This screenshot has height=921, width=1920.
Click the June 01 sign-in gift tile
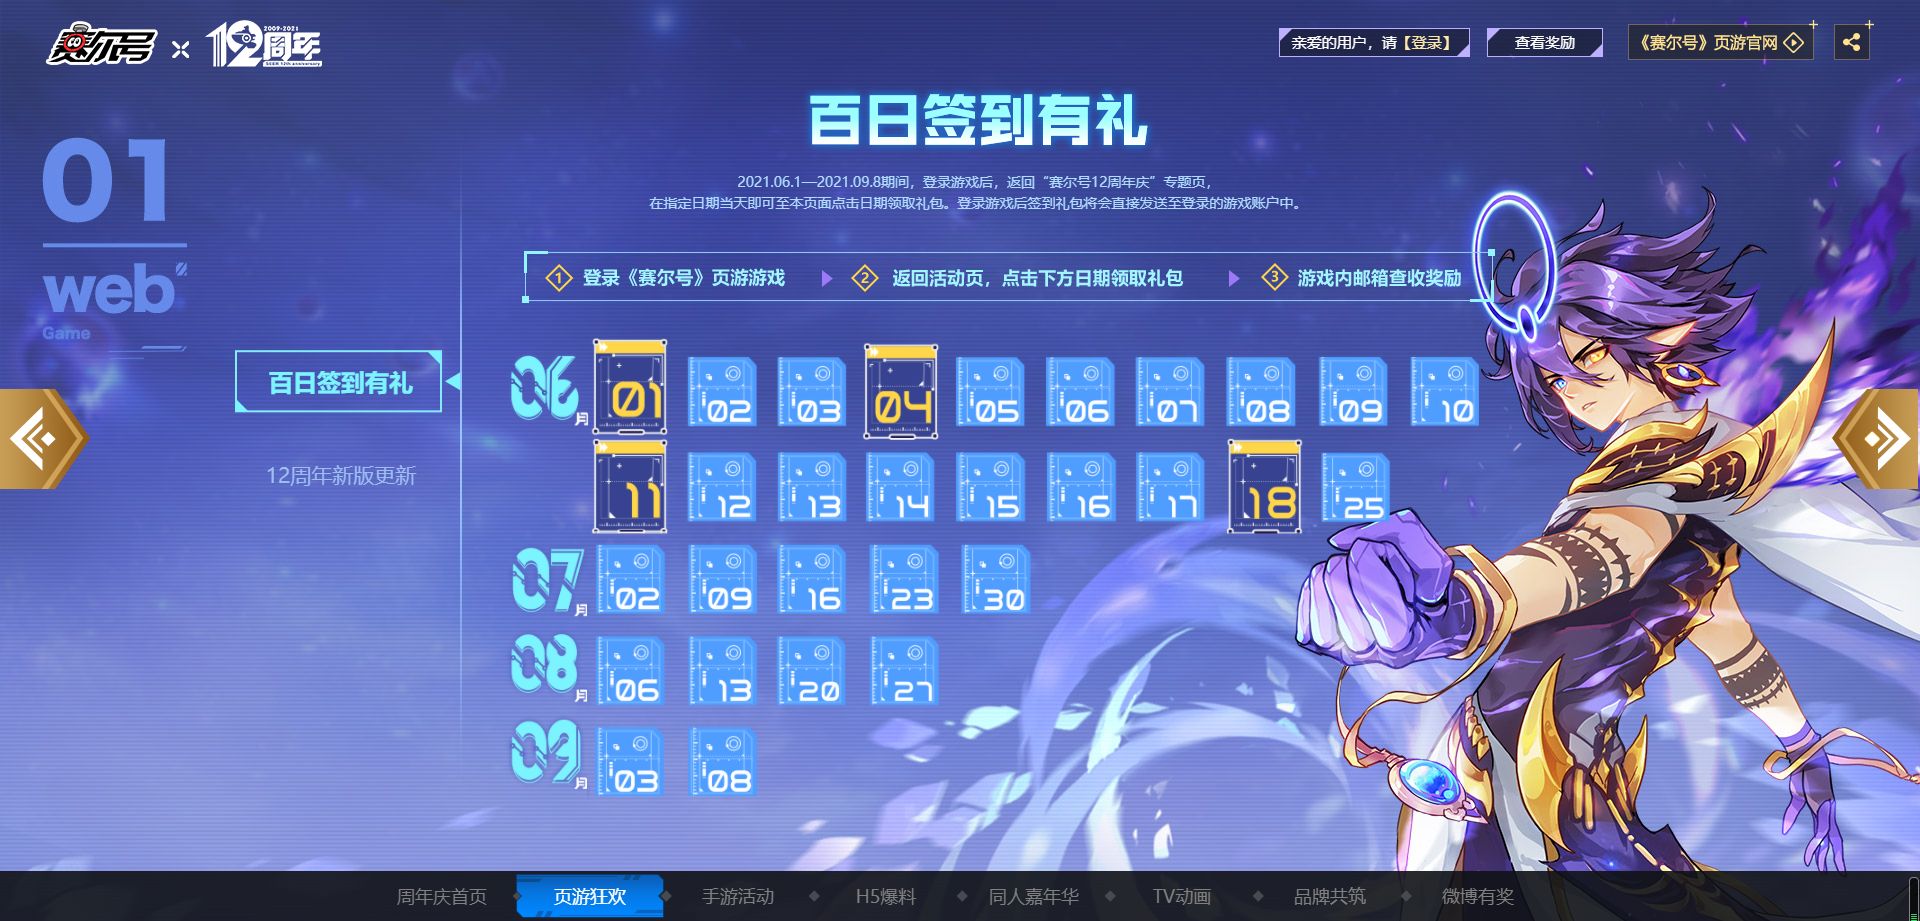[x=630, y=389]
